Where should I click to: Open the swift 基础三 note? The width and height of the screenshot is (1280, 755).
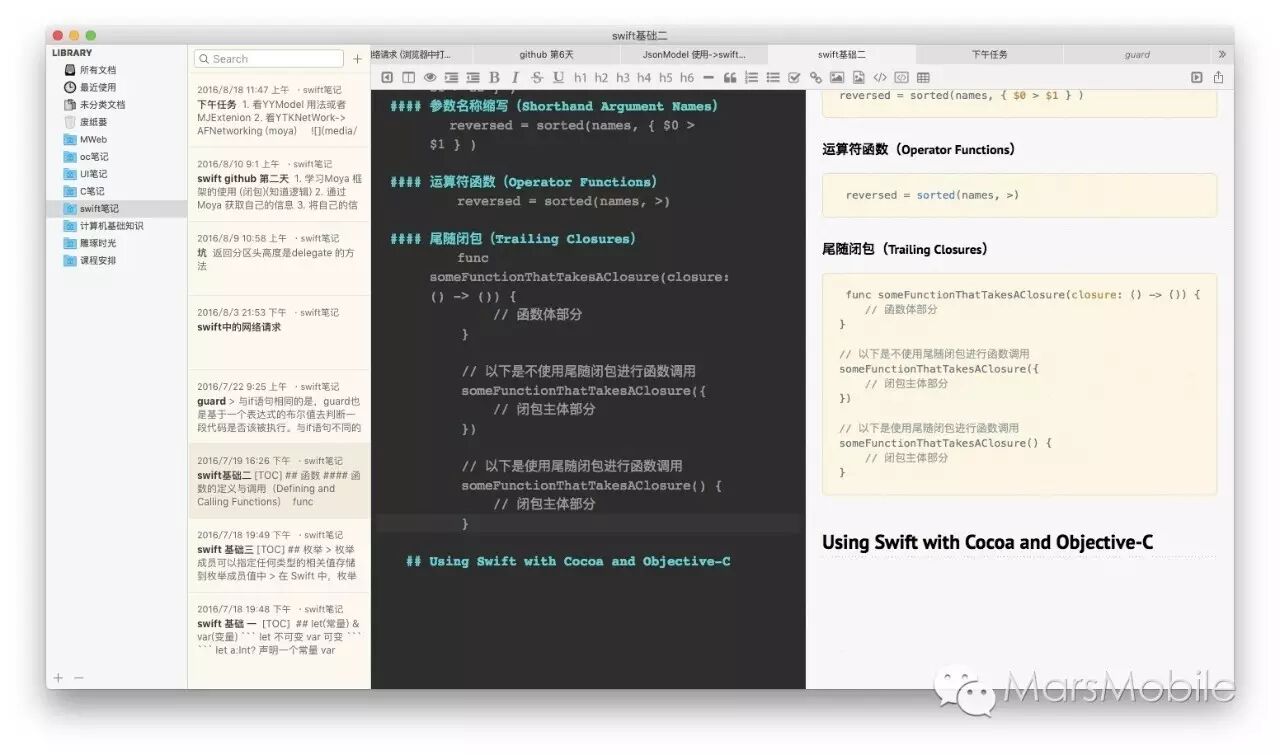pos(279,555)
